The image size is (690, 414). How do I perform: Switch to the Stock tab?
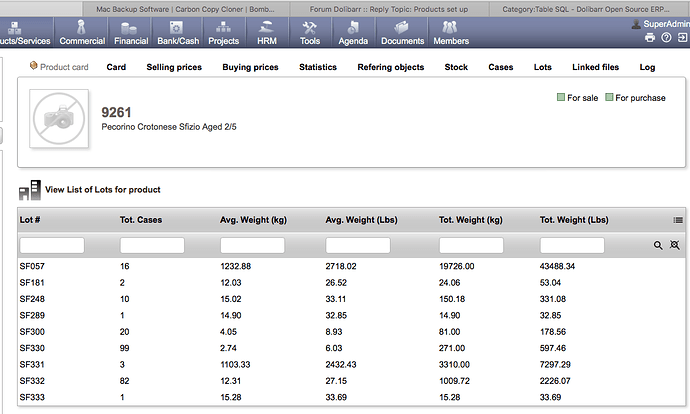(x=456, y=67)
